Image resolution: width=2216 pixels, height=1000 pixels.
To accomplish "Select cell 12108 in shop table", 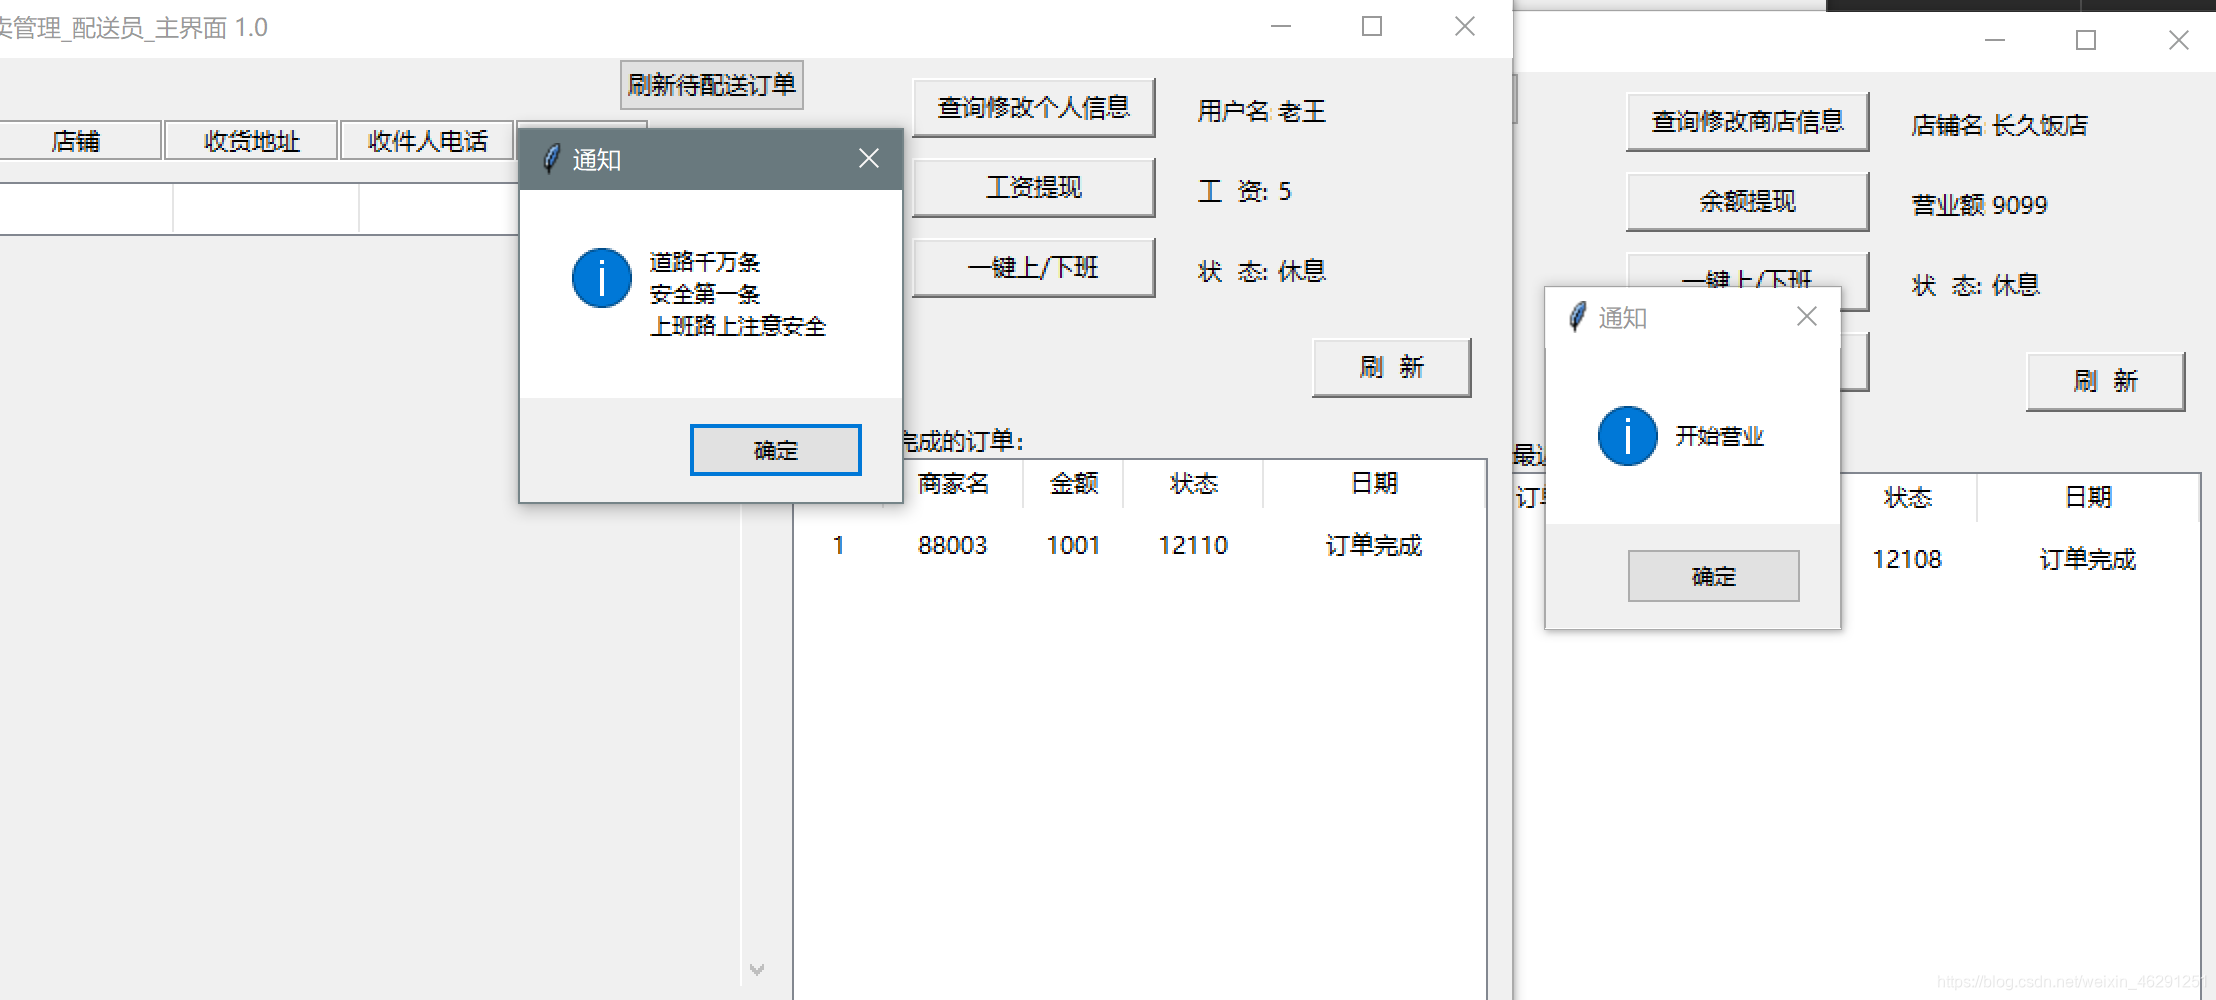I will click(1907, 559).
